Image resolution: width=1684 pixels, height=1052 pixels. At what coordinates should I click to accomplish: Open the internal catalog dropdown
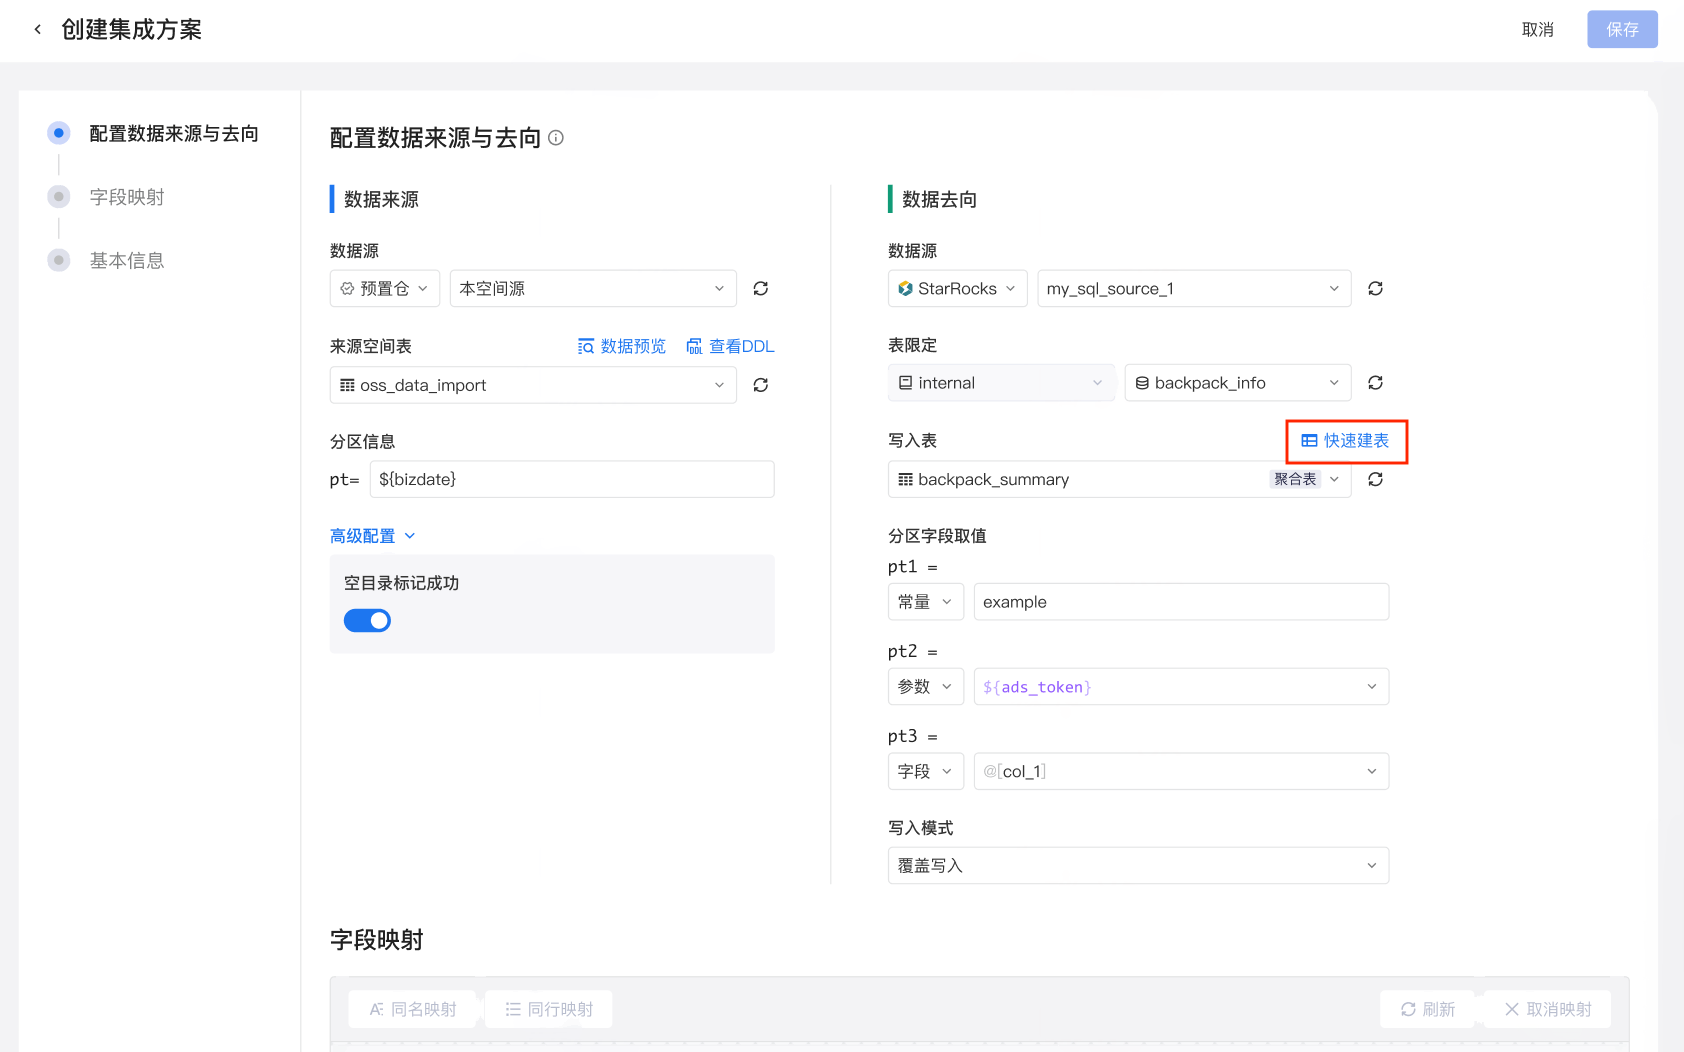click(x=1001, y=383)
